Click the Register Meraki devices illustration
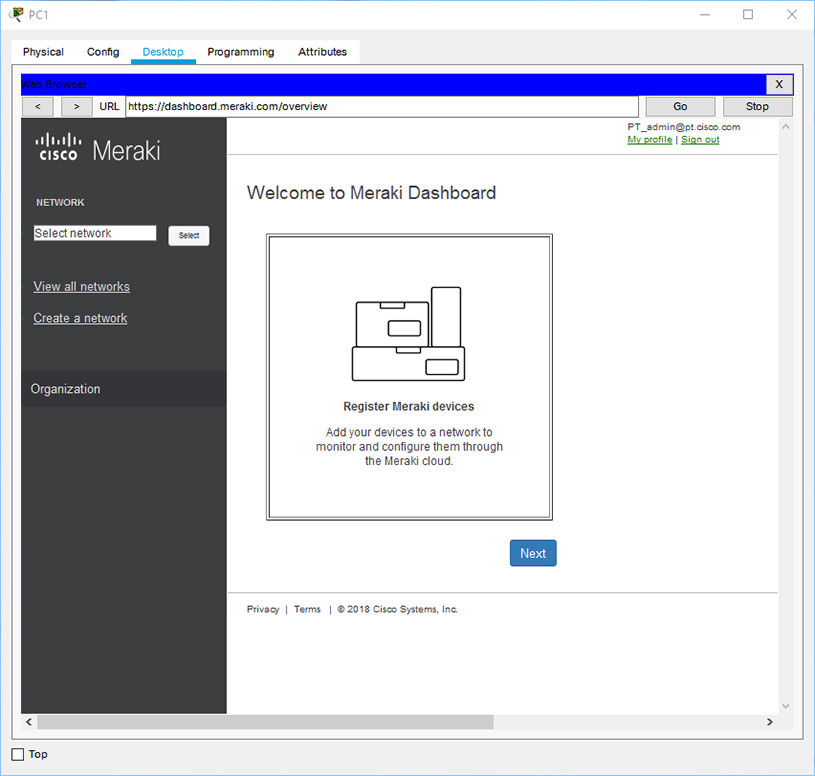The image size is (815, 776). 409,334
